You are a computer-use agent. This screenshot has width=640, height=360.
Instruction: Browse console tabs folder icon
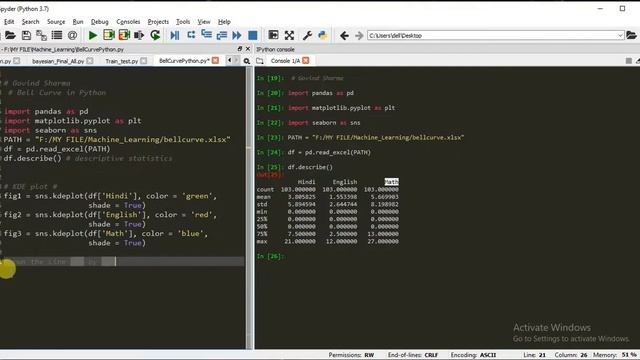tap(260, 61)
